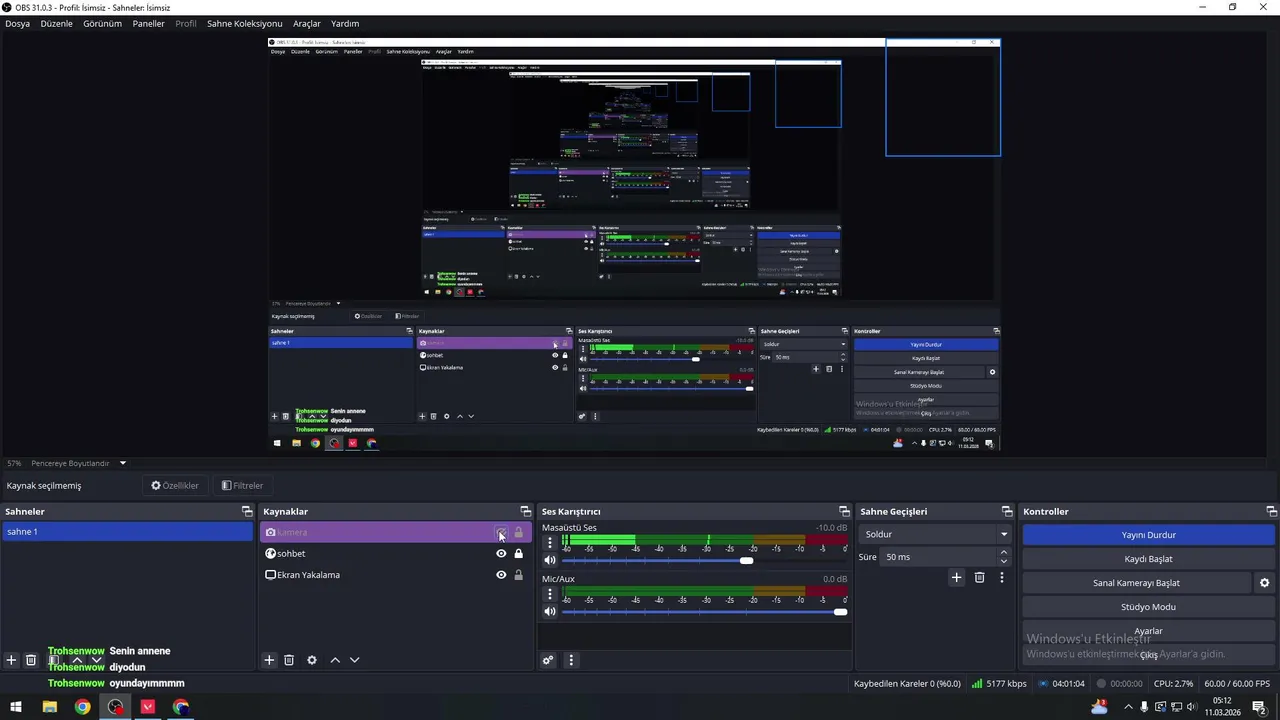Toggle lock on Kamera source
The height and width of the screenshot is (720, 1280).
coord(518,532)
